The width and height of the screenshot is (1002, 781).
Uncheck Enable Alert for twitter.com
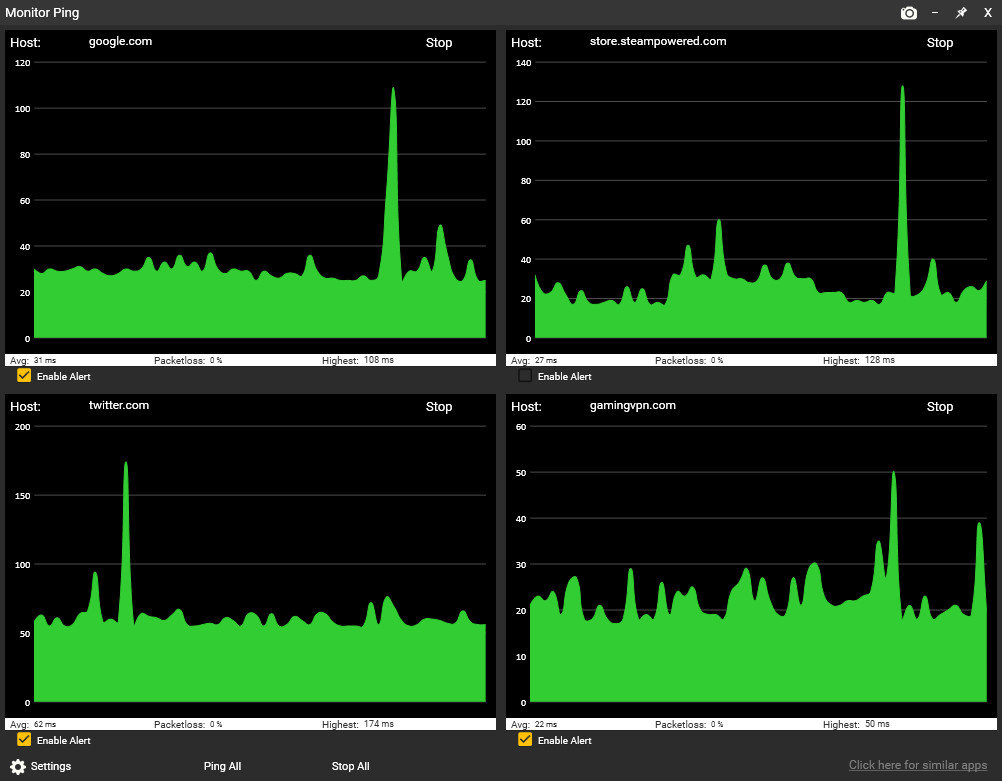(24, 740)
